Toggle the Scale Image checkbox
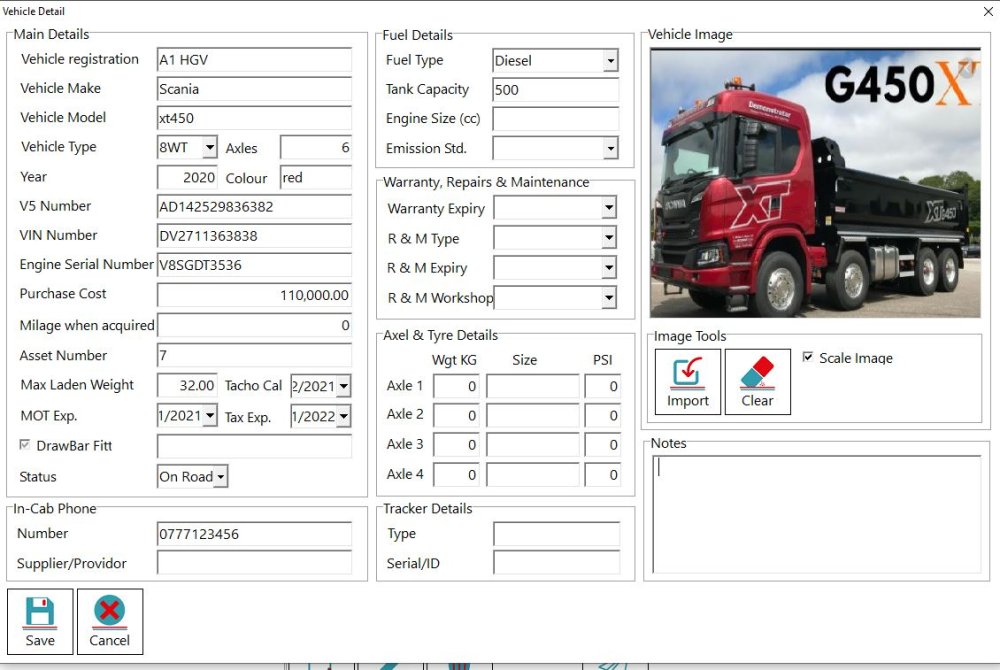Viewport: 1000px width, 670px height. 807,357
